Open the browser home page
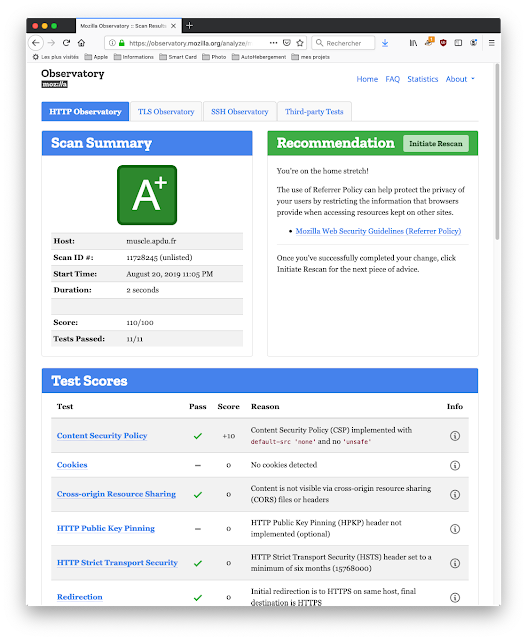527x640 pixels. point(82,43)
